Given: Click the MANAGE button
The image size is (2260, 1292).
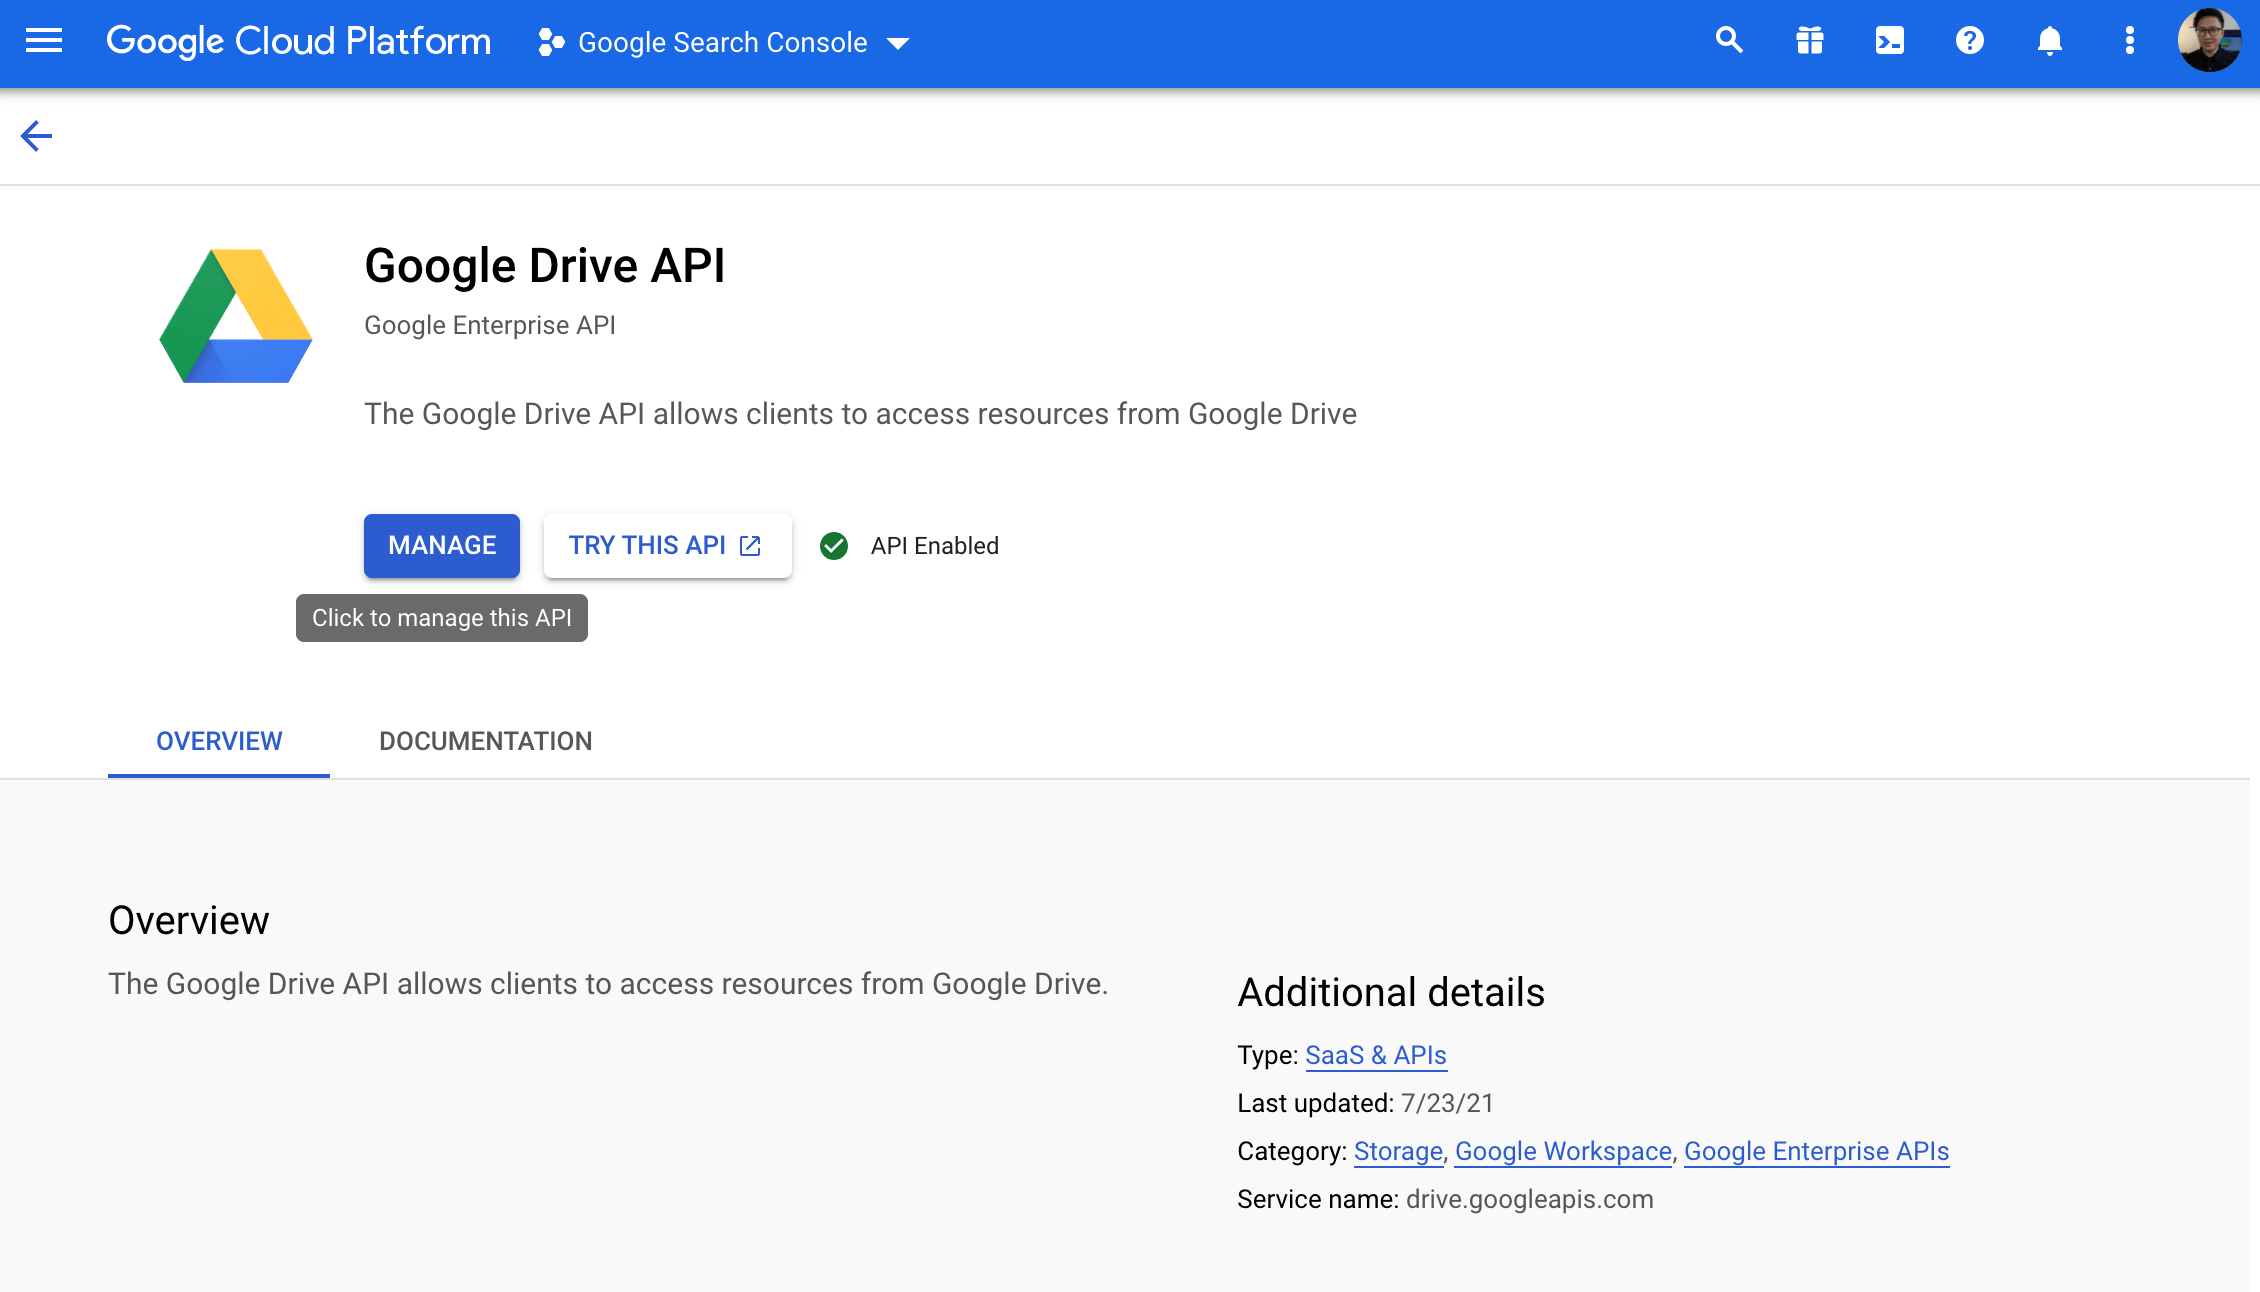Looking at the screenshot, I should pyautogui.click(x=442, y=546).
